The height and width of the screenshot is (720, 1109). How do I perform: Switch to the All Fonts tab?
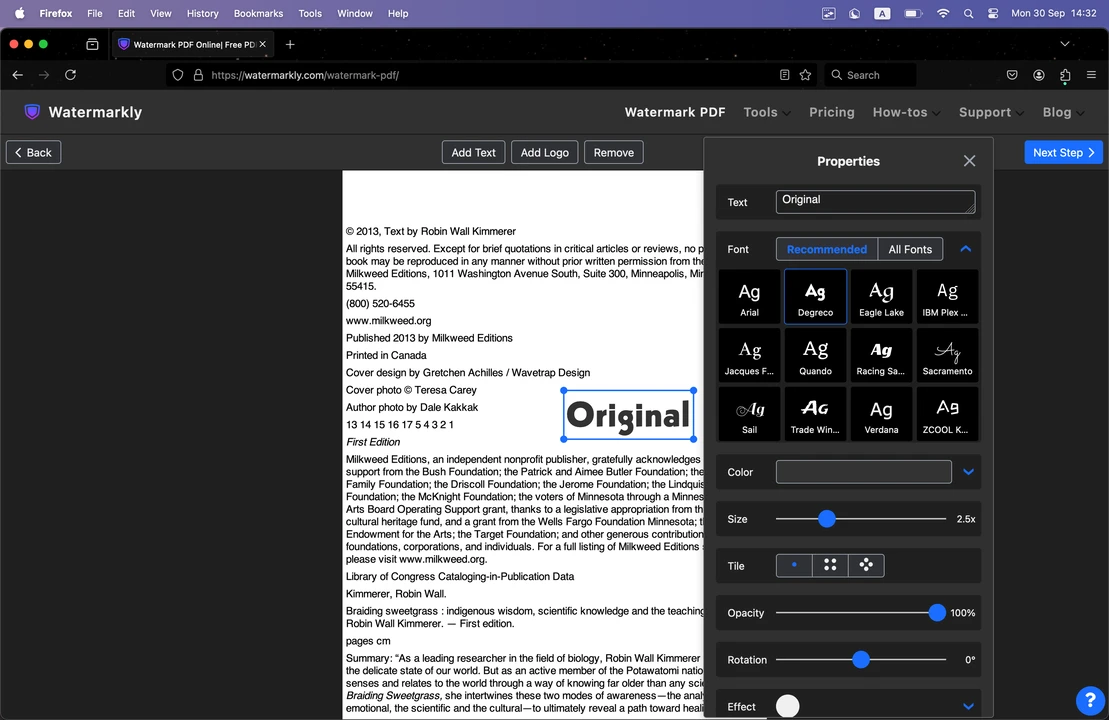pos(909,248)
